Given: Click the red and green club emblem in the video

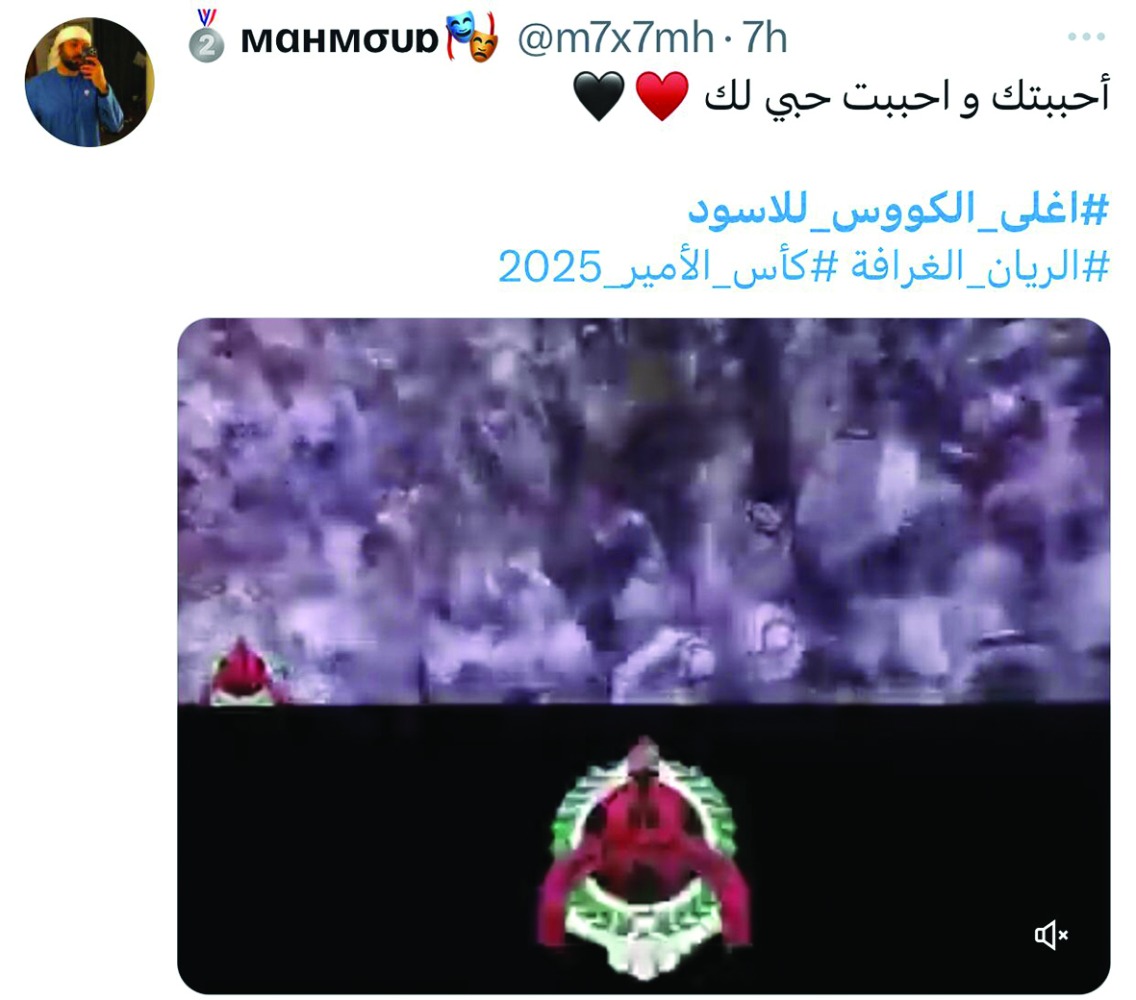Looking at the screenshot, I should point(643,859).
